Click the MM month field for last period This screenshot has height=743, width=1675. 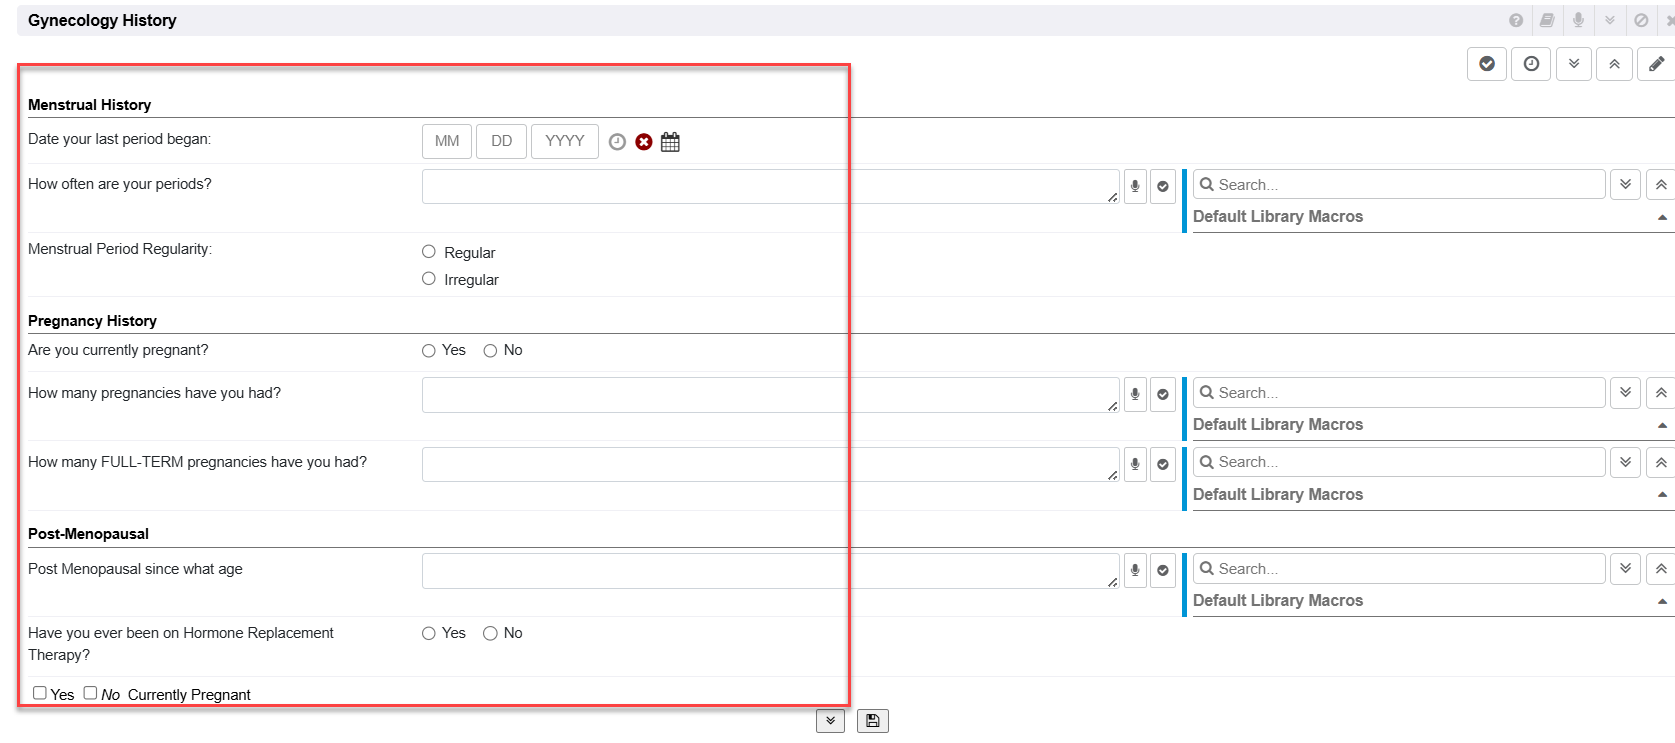click(447, 142)
